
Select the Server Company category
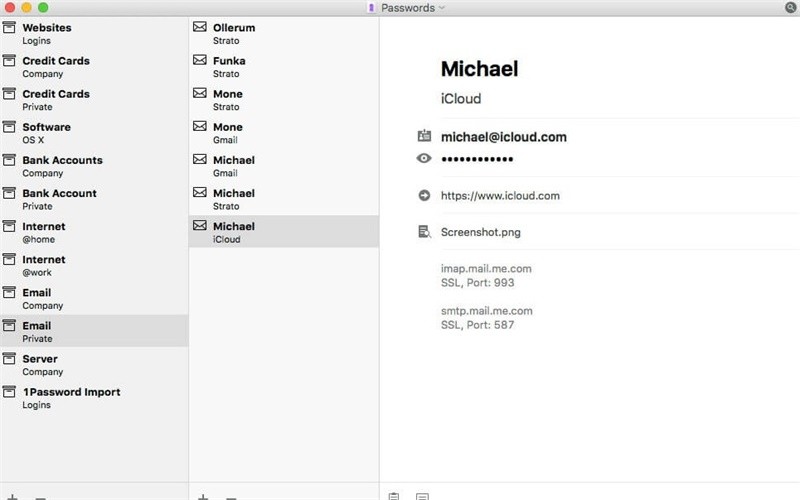tap(94, 365)
